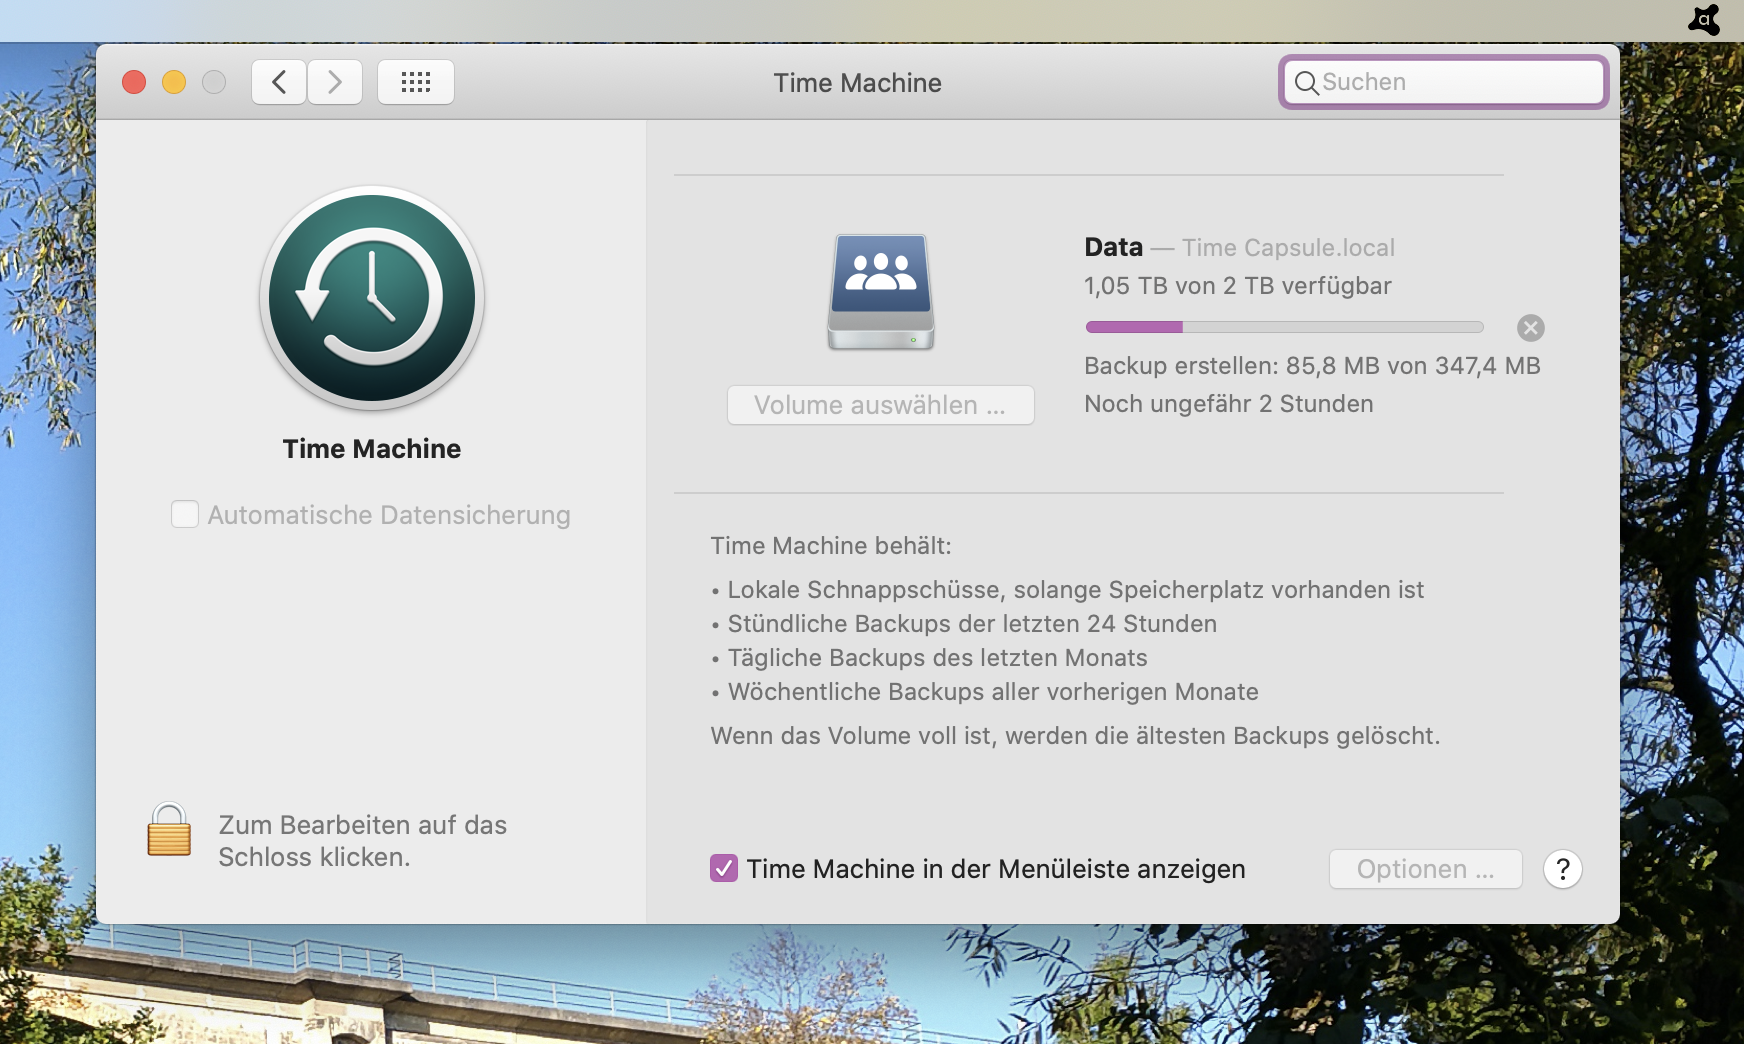
Task: Go back with the left arrow button
Action: (279, 82)
